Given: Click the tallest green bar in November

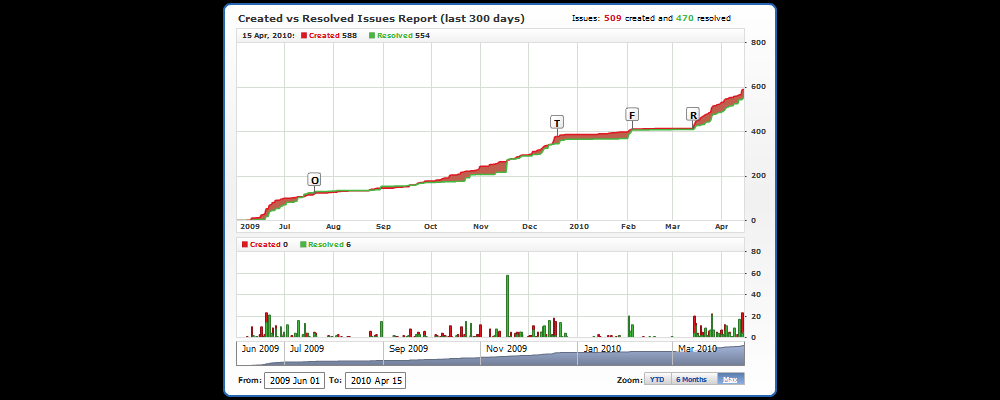Looking at the screenshot, I should [x=507, y=305].
